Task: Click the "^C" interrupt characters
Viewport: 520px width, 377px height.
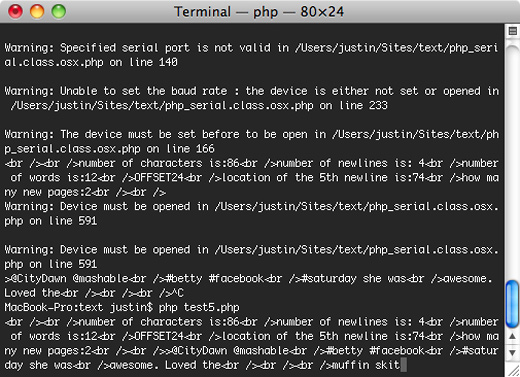Action: (177, 293)
